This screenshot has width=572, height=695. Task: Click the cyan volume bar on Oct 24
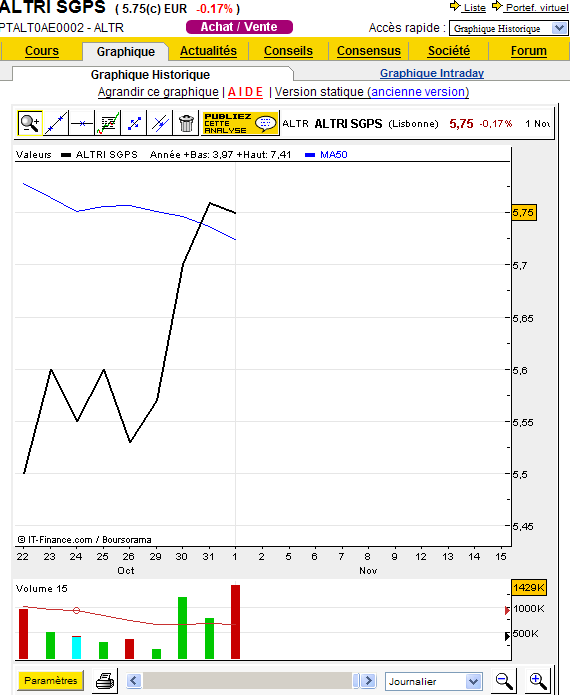tap(76, 648)
